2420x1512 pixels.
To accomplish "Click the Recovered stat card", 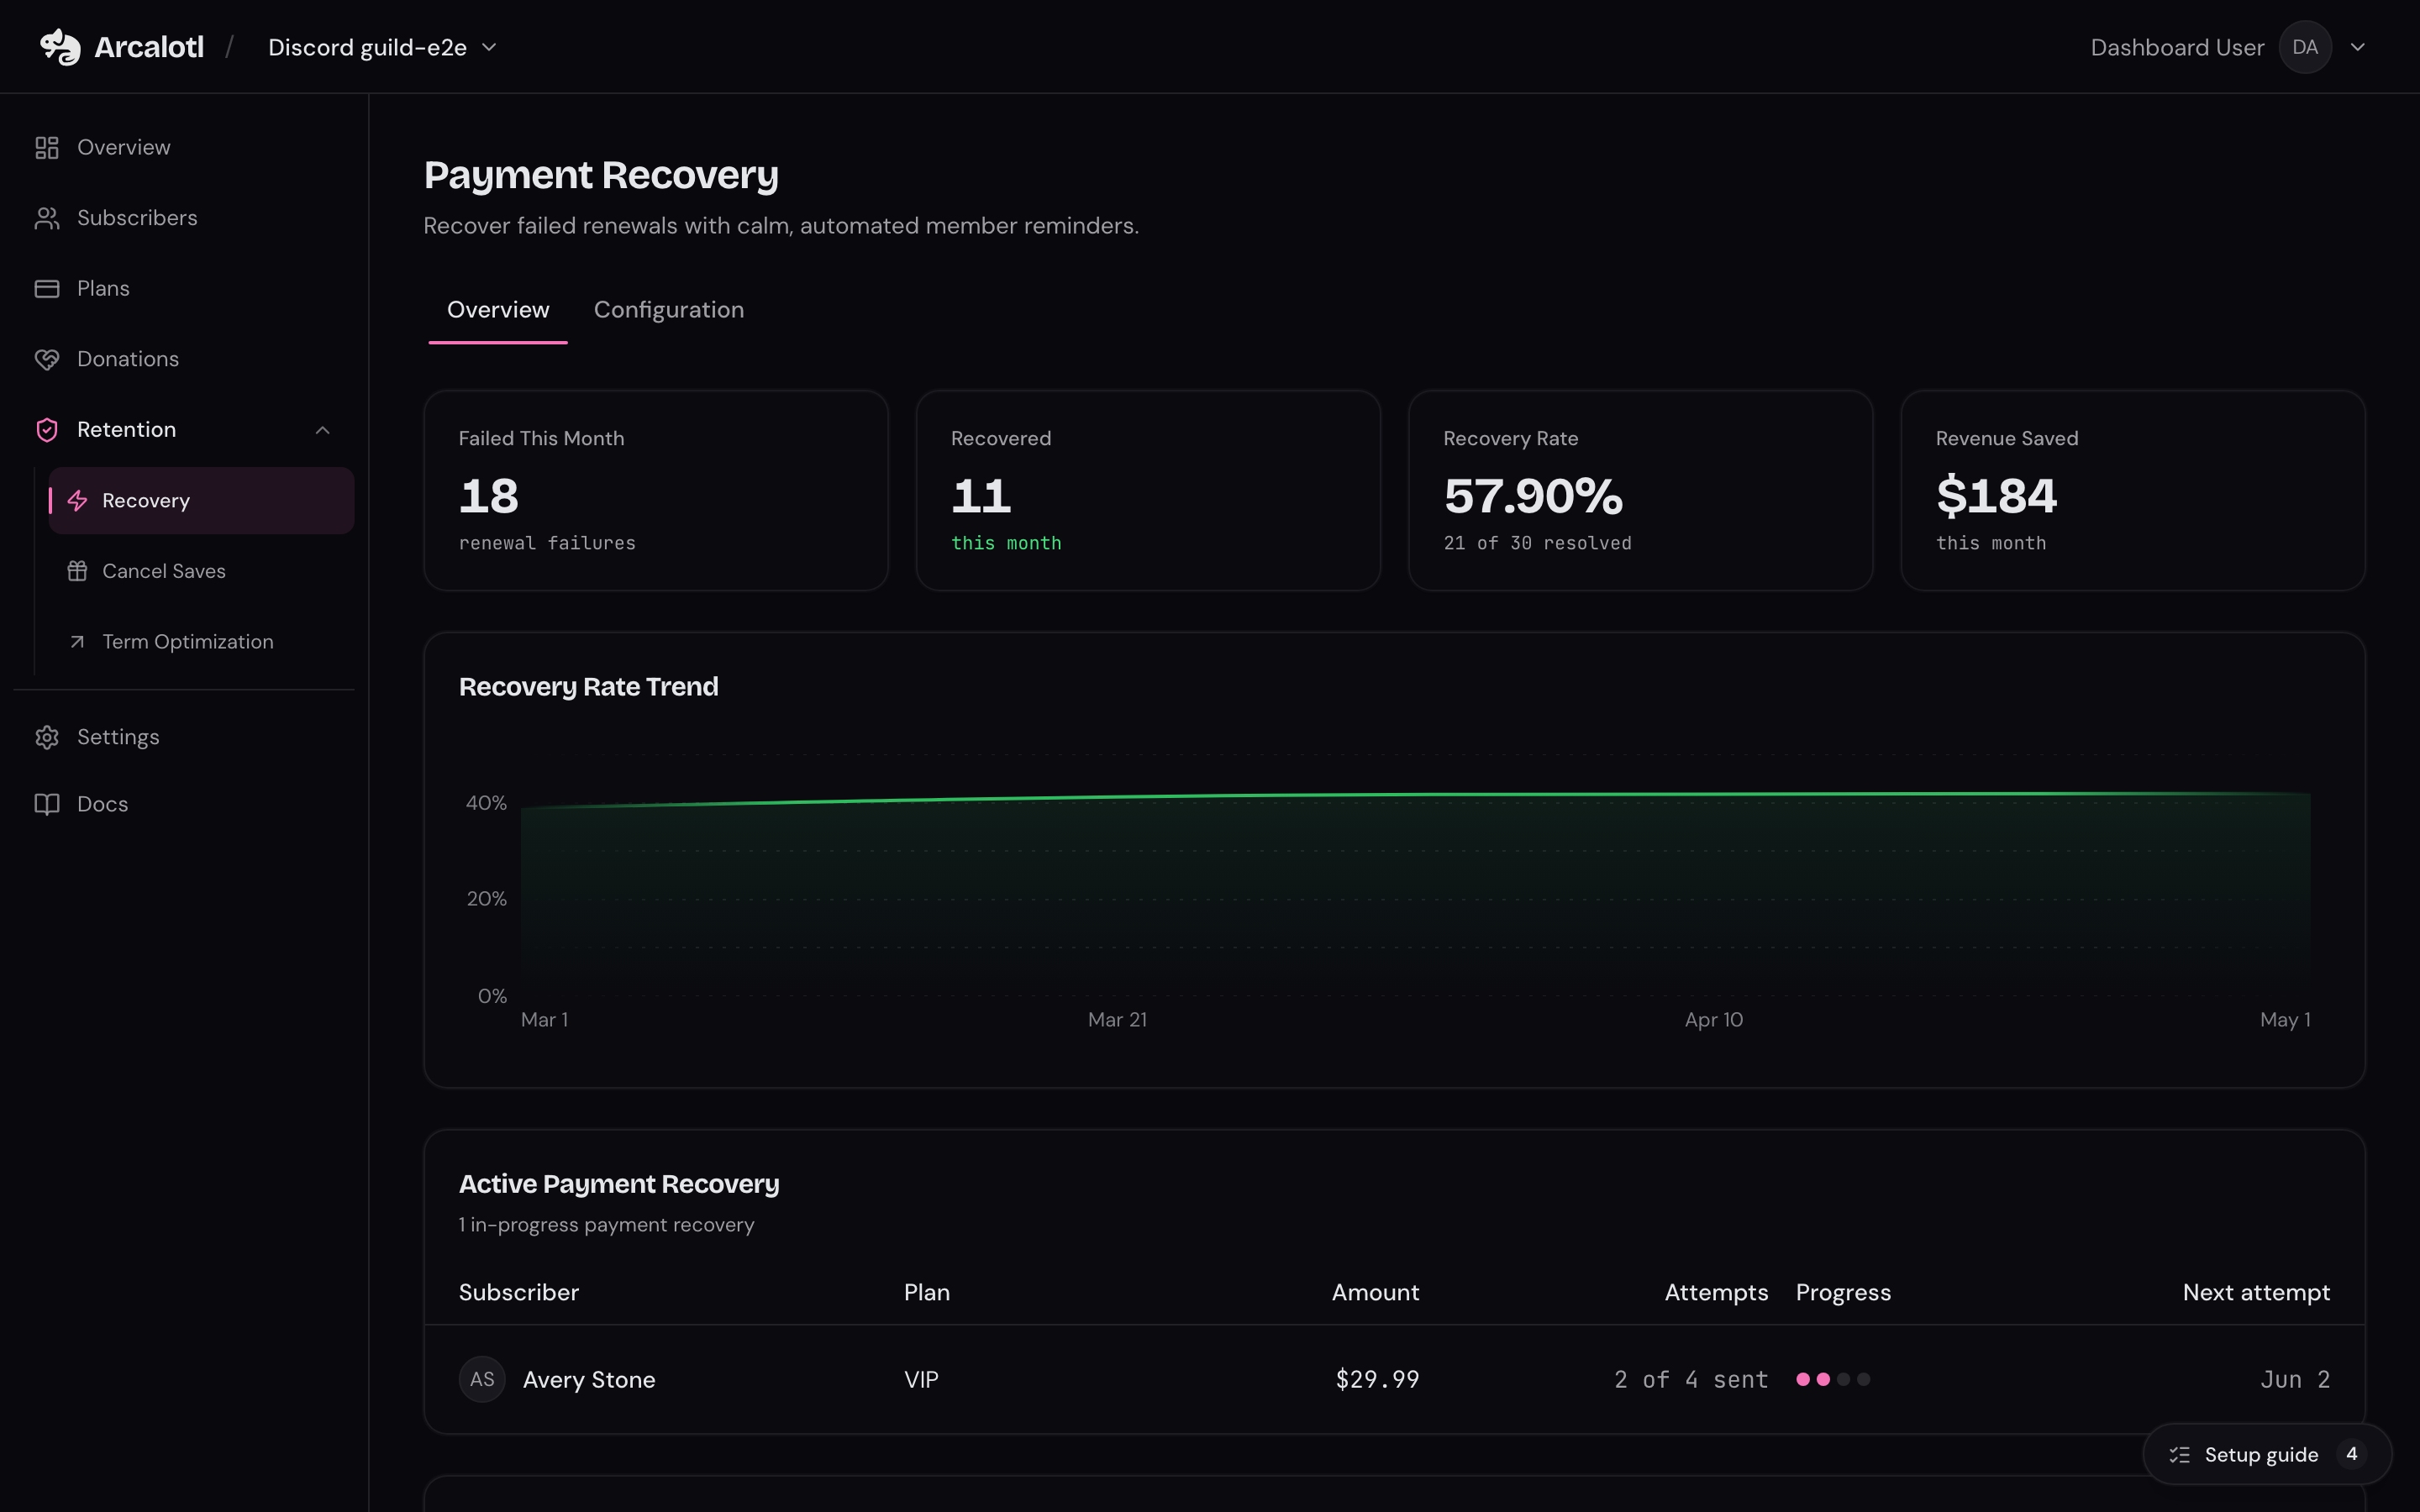I will 1148,490.
